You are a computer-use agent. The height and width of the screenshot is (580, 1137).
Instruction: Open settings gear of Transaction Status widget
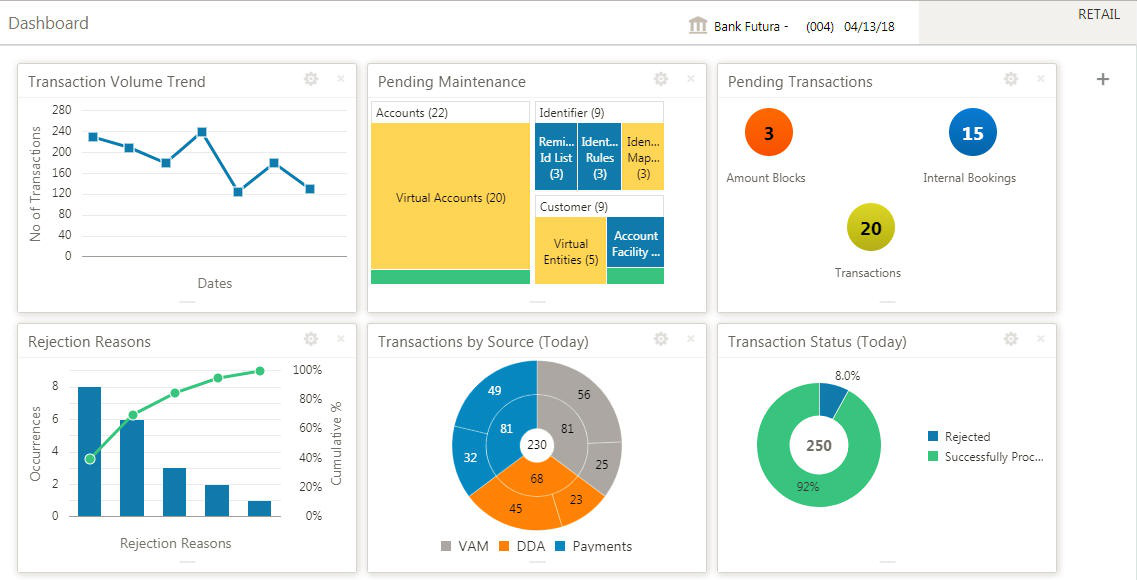pos(1011,339)
